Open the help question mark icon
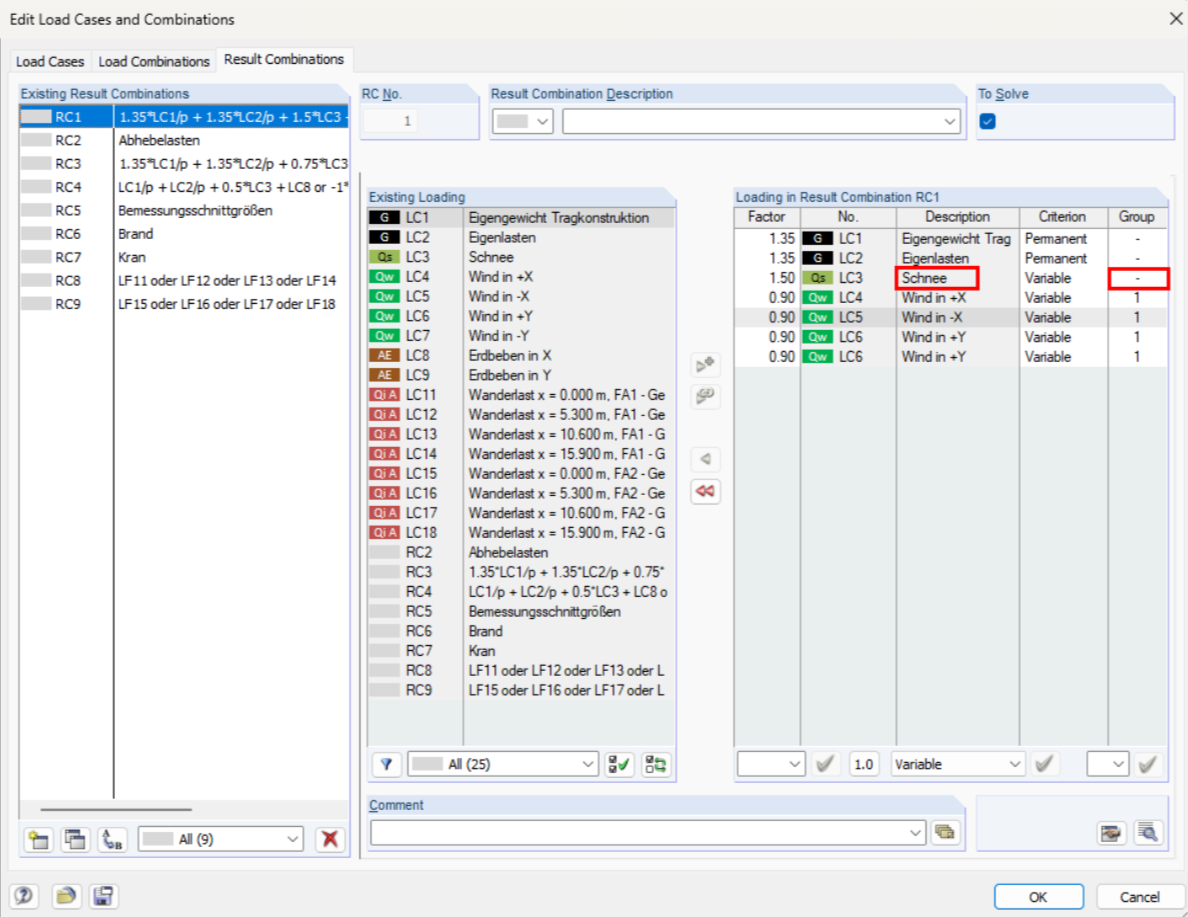The image size is (1188, 917). pos(25,896)
